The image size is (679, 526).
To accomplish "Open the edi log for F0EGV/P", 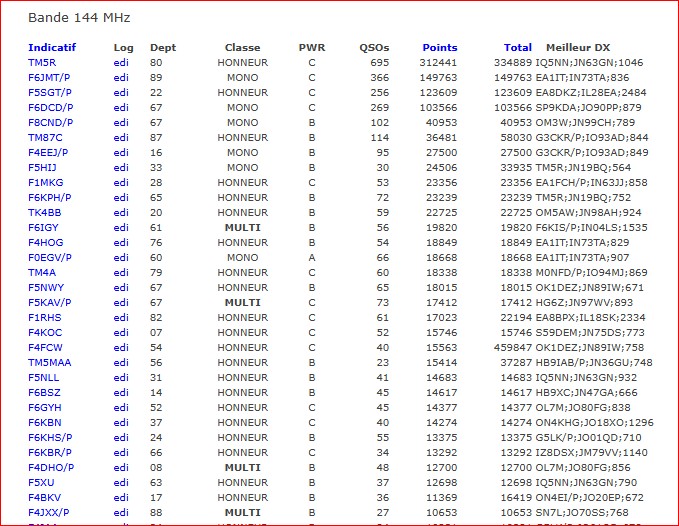I will [121, 258].
